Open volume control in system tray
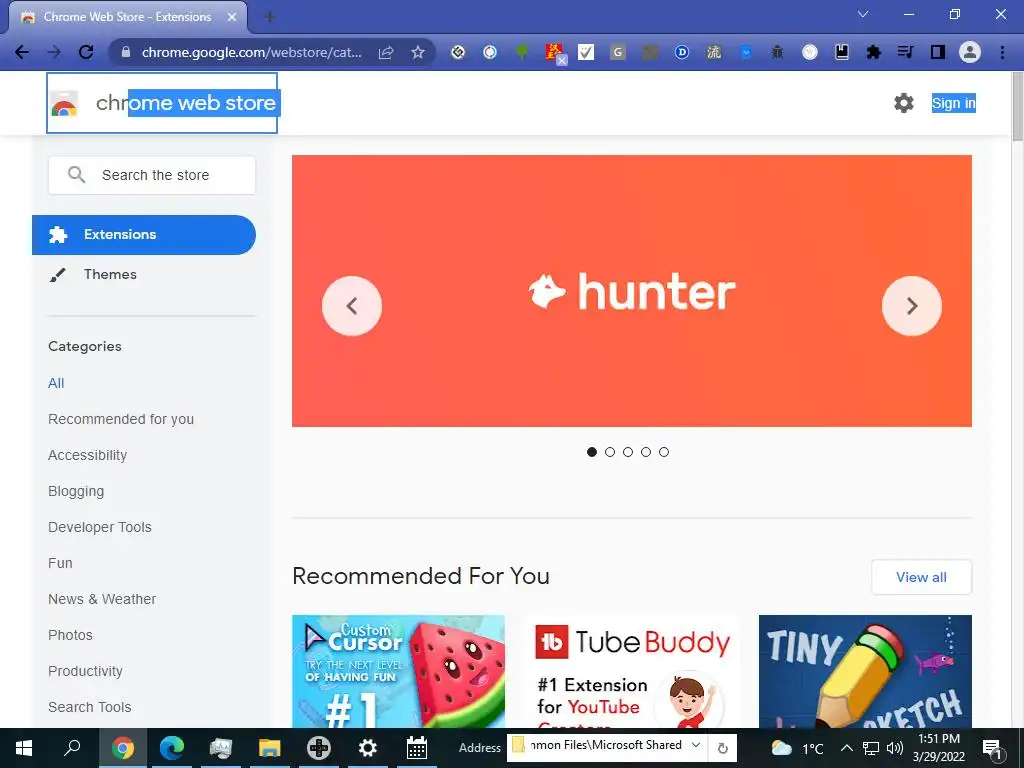The width and height of the screenshot is (1024, 768). click(x=895, y=748)
